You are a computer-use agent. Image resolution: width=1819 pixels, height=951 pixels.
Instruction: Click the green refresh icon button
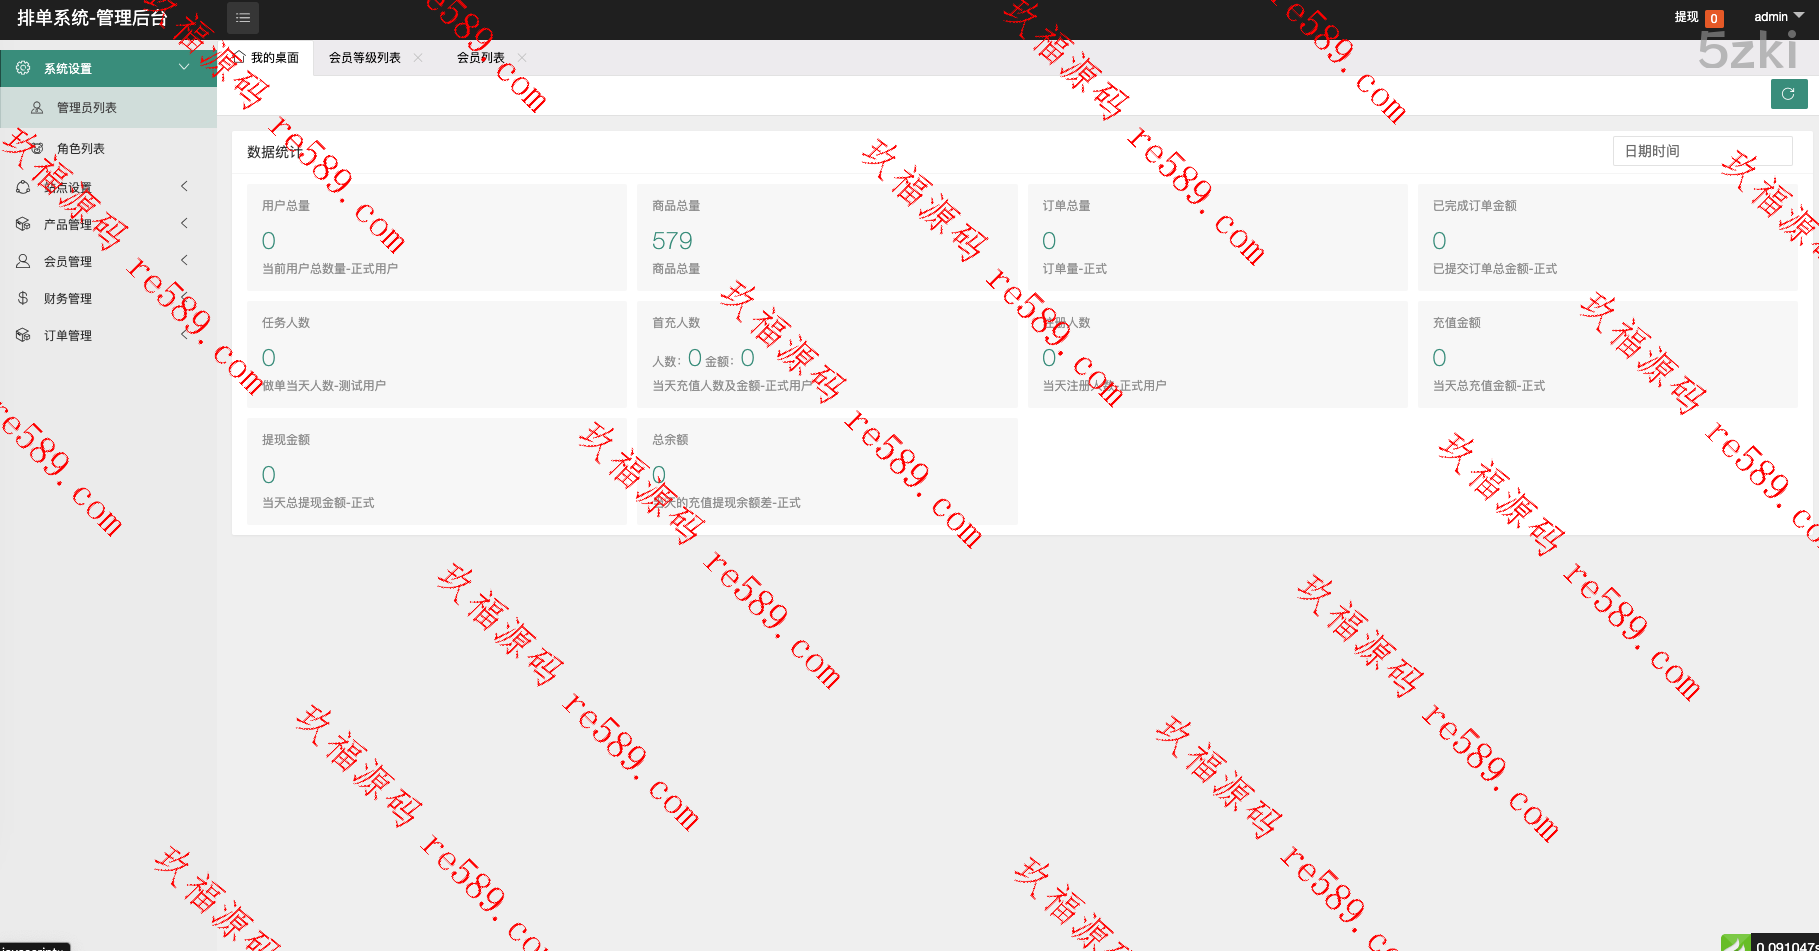tap(1788, 94)
